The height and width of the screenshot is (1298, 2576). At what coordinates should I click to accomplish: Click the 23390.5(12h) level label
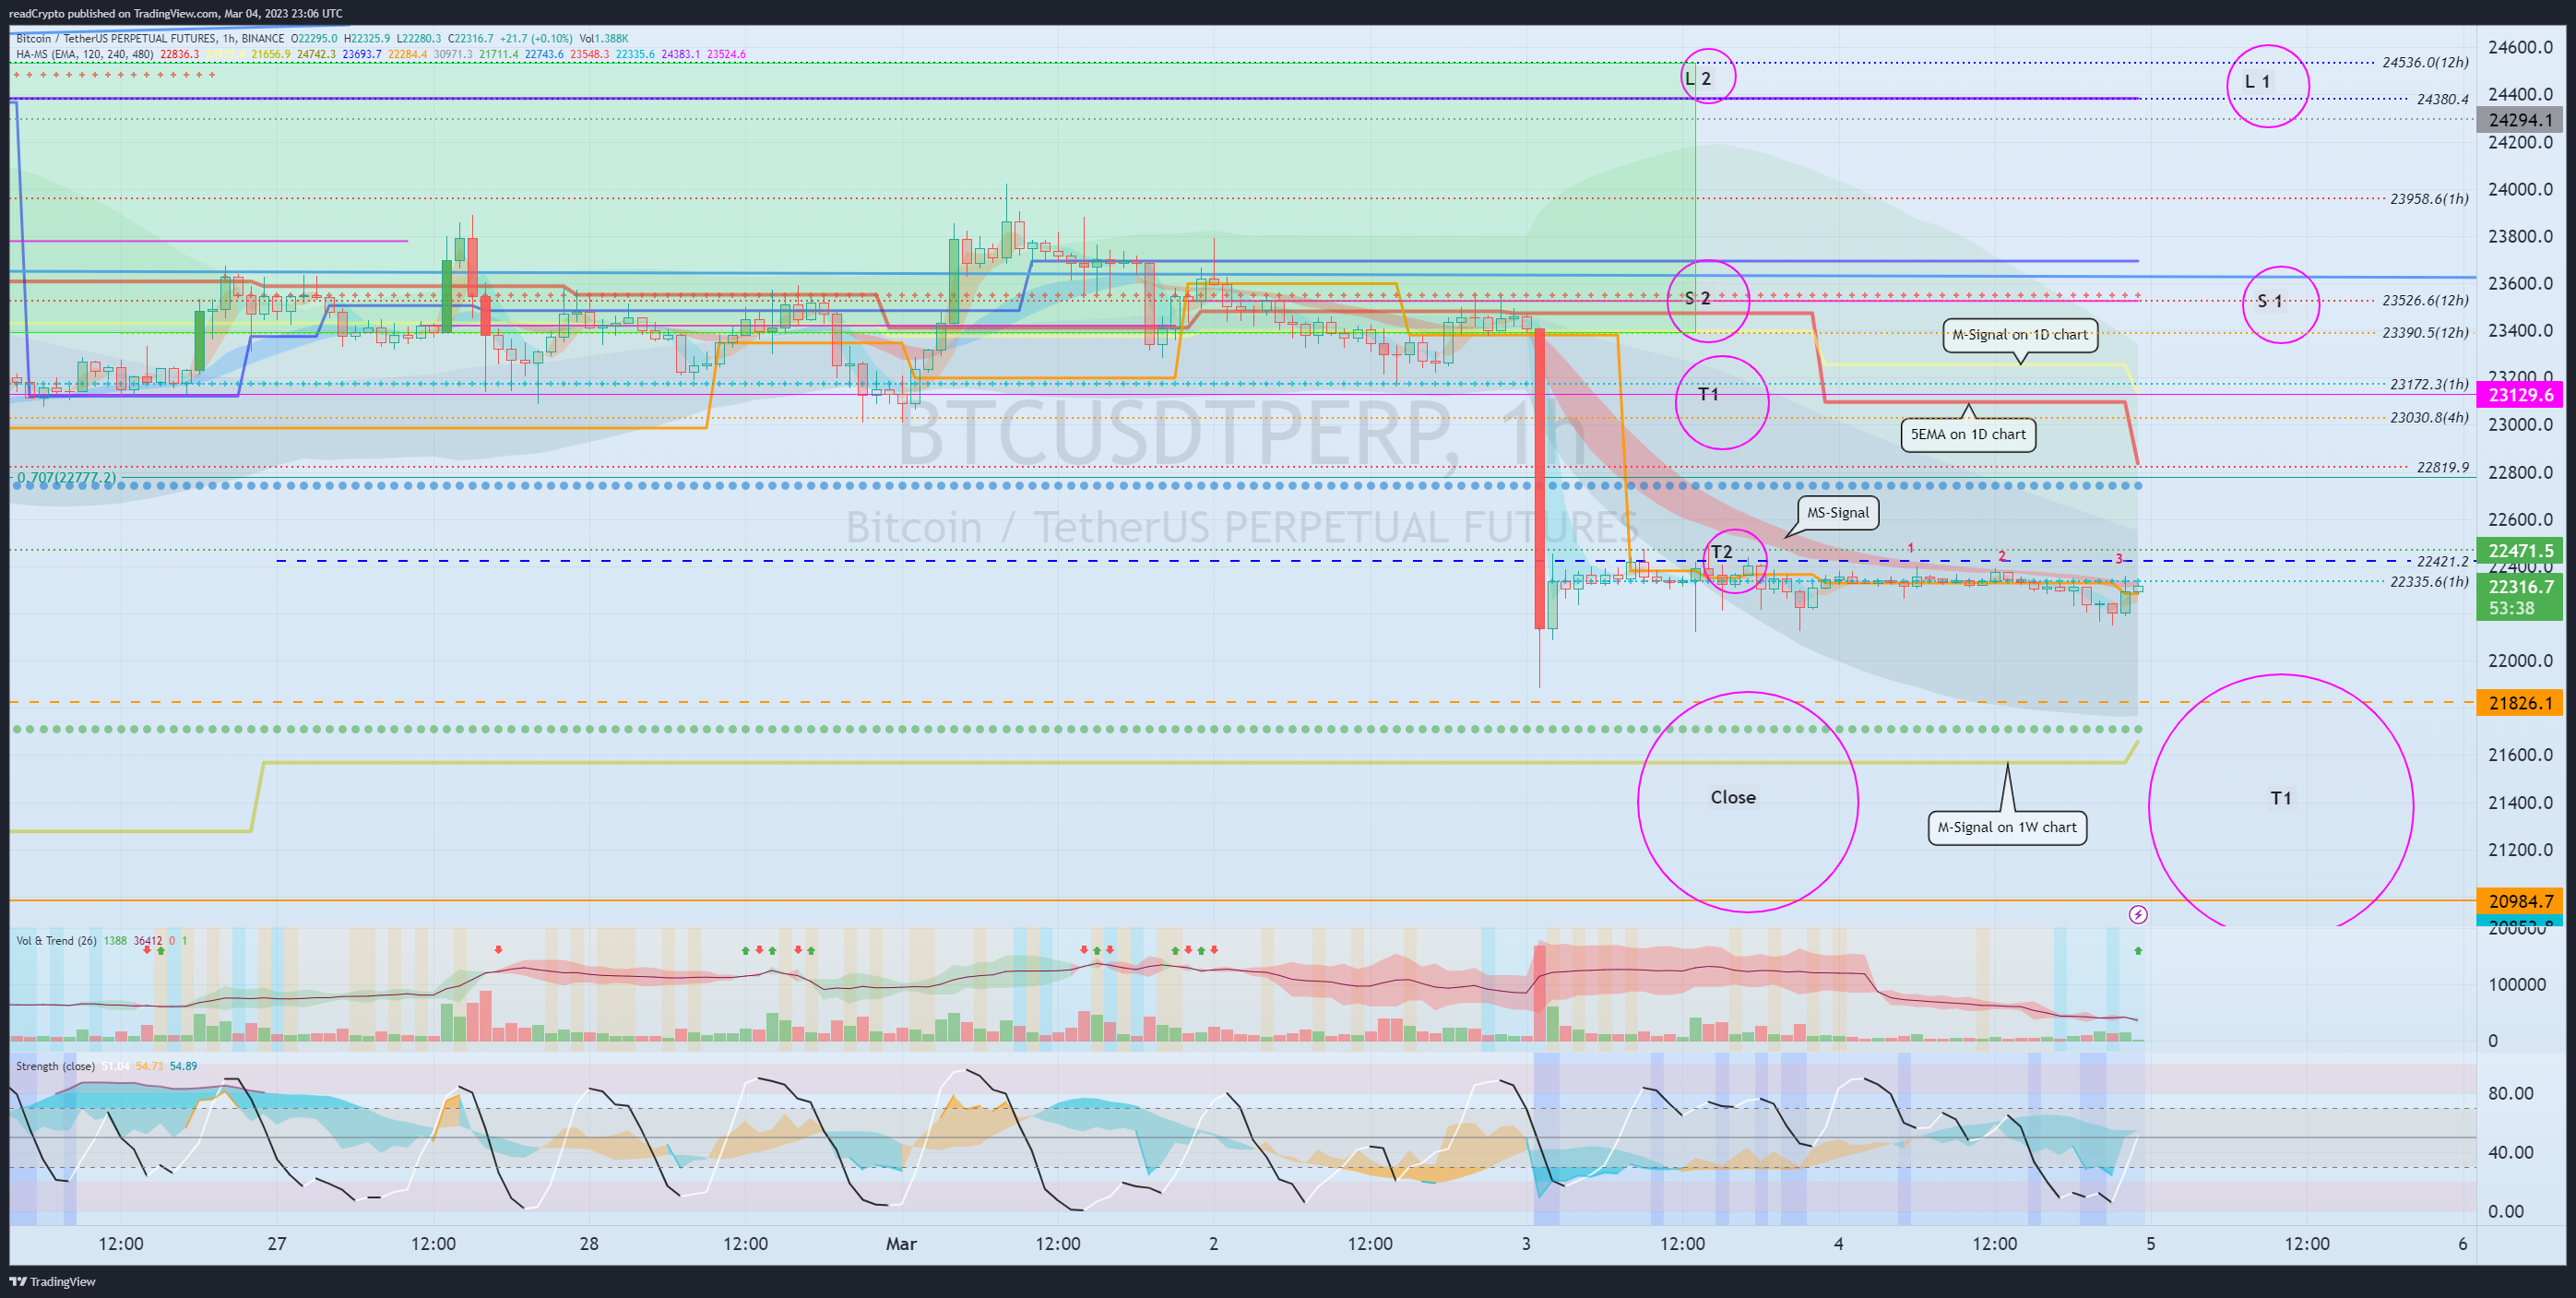coord(2425,332)
